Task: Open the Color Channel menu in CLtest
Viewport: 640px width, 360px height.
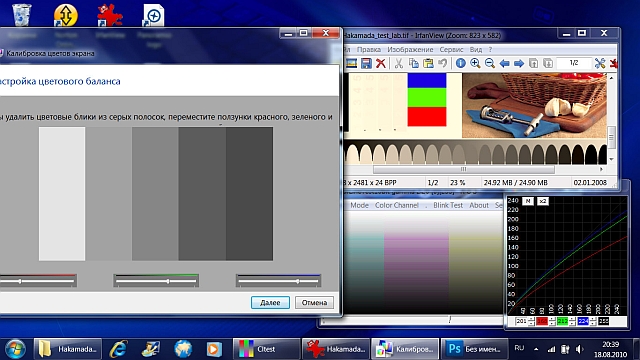Action: pyautogui.click(x=397, y=205)
